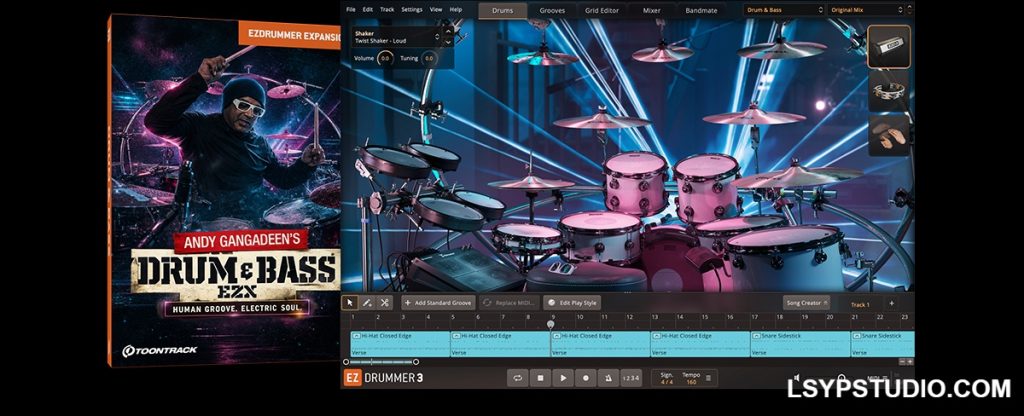Zoom in timeline with plus button

point(910,361)
